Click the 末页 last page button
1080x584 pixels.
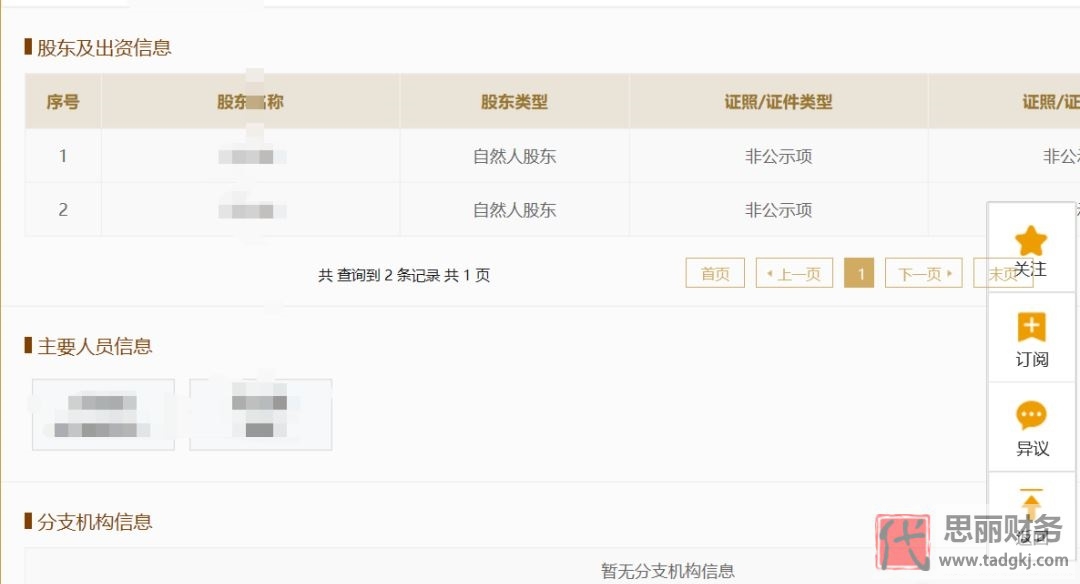click(1003, 272)
